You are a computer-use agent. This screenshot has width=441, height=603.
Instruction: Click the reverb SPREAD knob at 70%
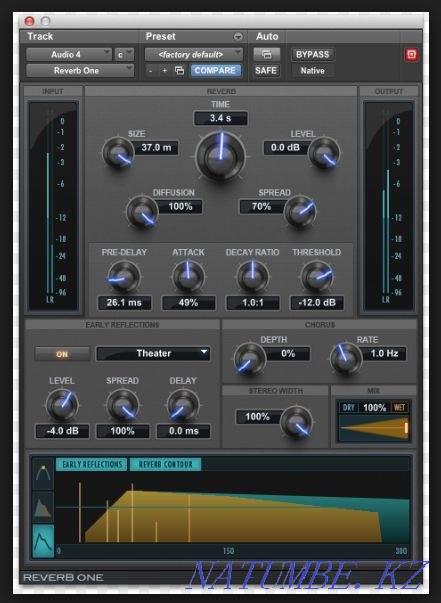300,212
